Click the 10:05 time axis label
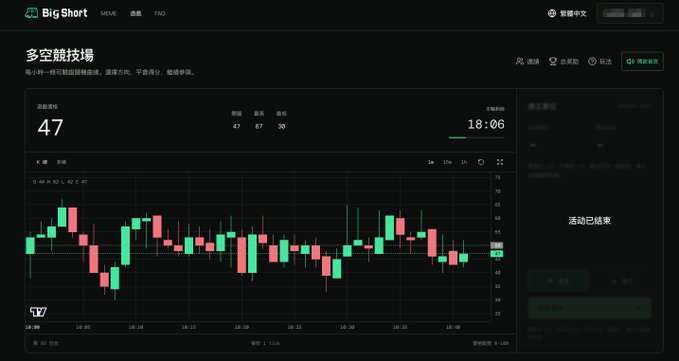The width and height of the screenshot is (679, 361). tap(83, 327)
